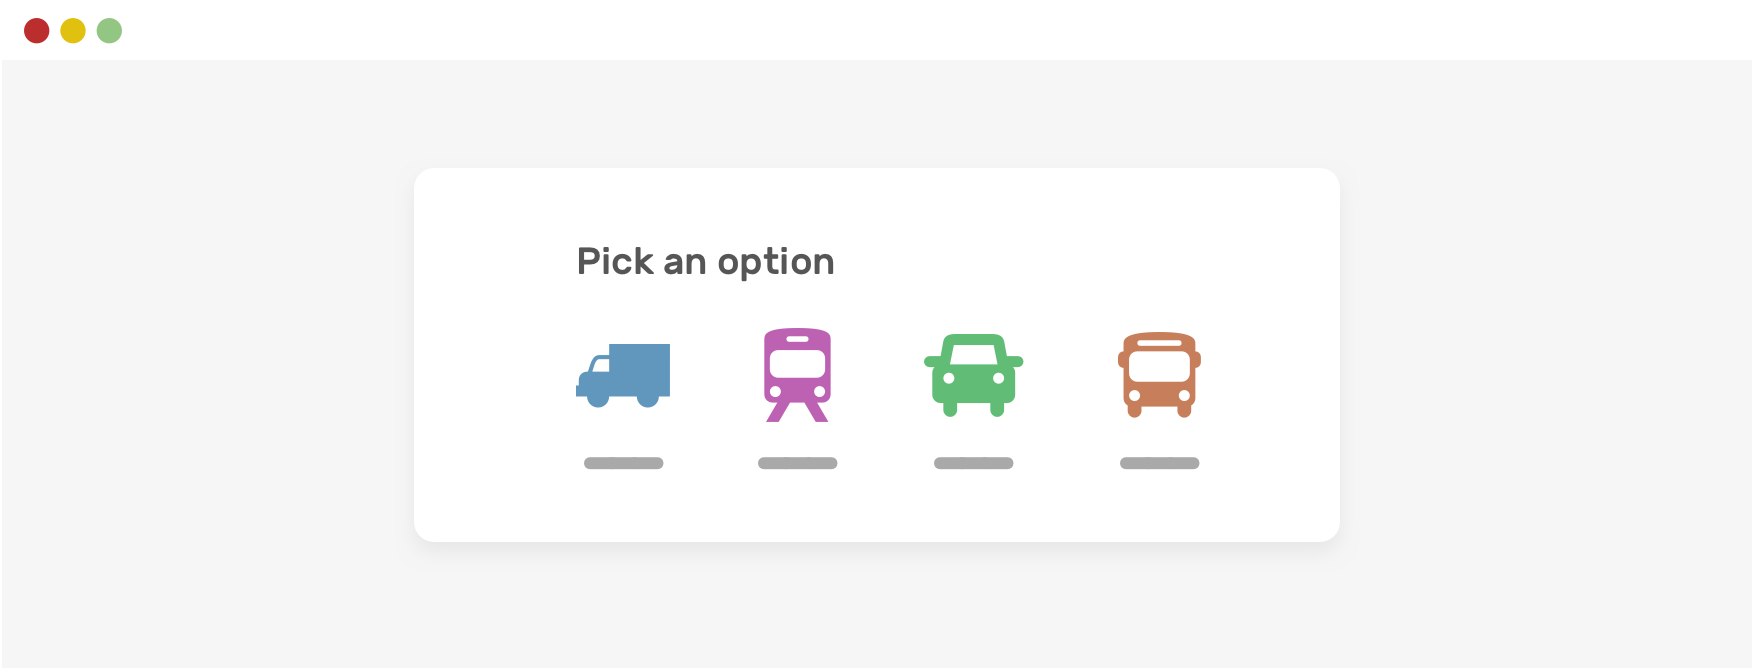This screenshot has height=668, width=1752.
Task: Click the orange bus's white windshield
Action: click(1159, 366)
